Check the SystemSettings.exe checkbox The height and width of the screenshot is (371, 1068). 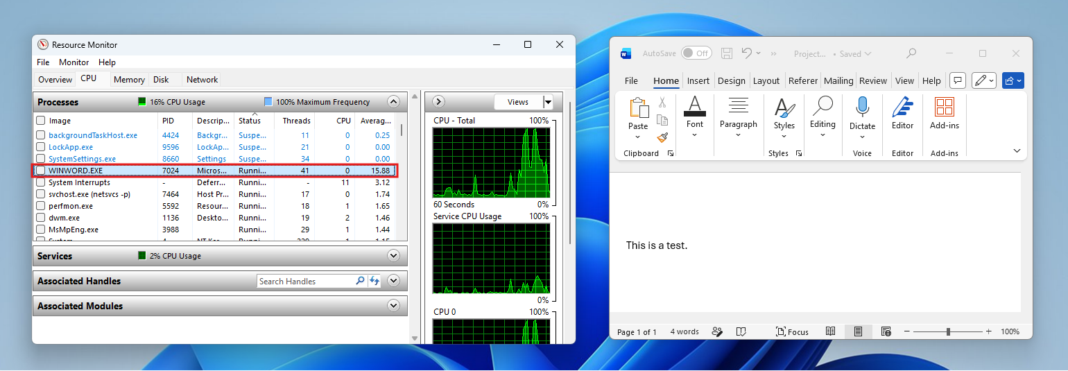pyautogui.click(x=41, y=159)
